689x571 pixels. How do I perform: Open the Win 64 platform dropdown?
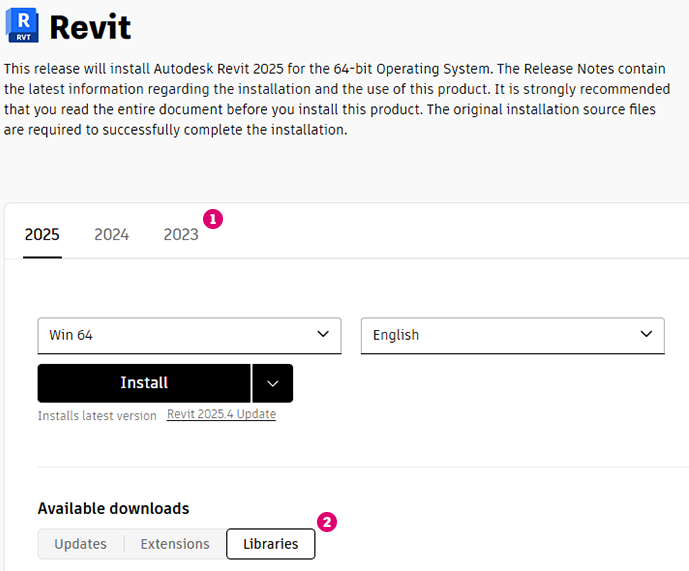189,335
